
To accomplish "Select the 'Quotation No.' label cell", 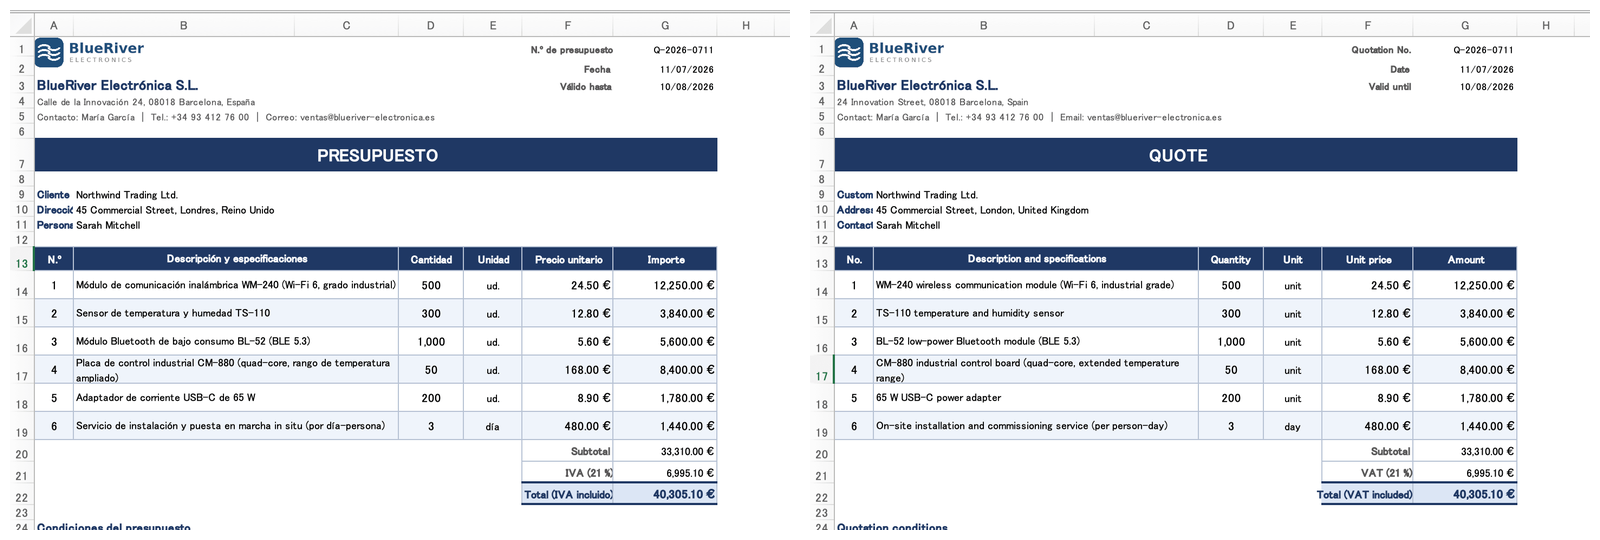I will click(x=1368, y=50).
